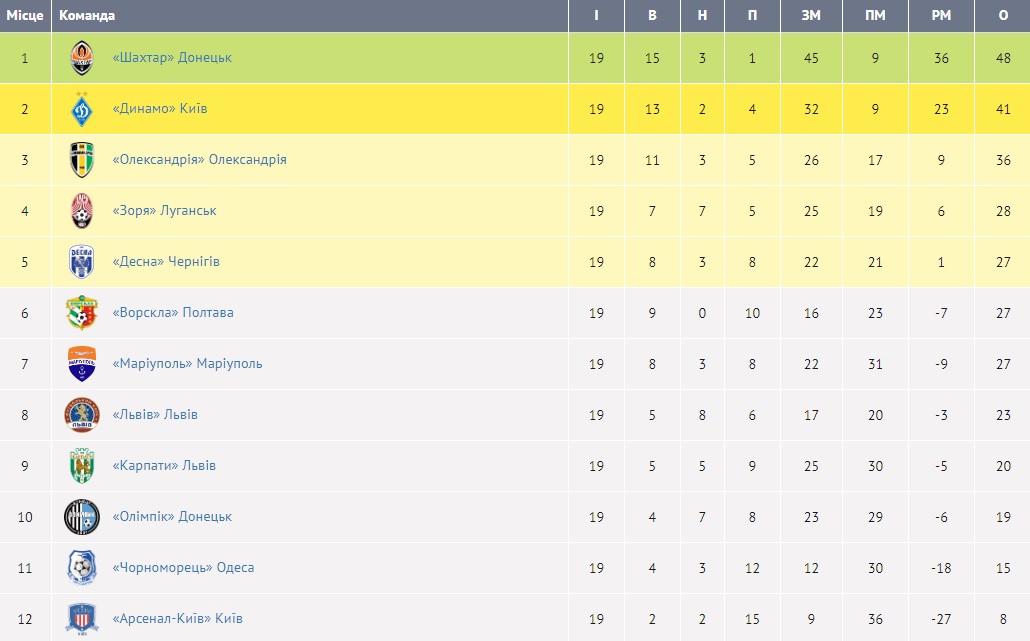The width and height of the screenshot is (1030, 641).
Task: Click the Zorya Luhansk team emblem
Action: tap(82, 211)
